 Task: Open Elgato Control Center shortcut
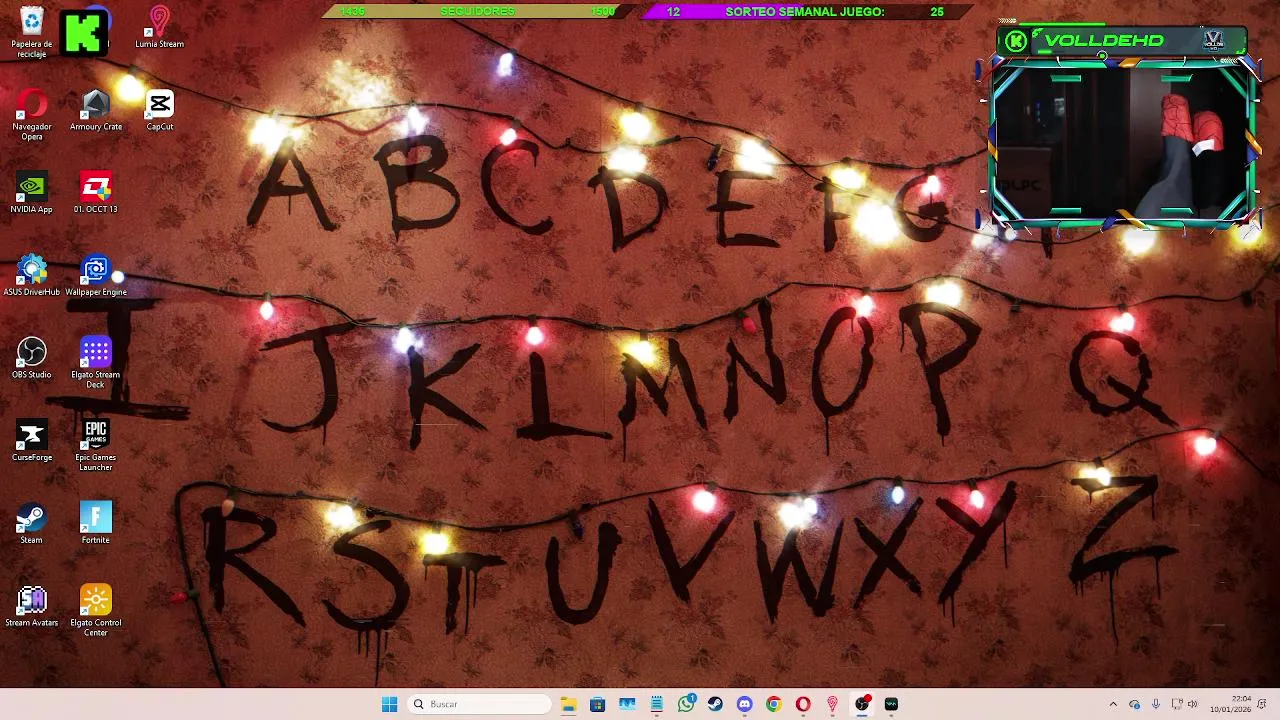(x=96, y=612)
